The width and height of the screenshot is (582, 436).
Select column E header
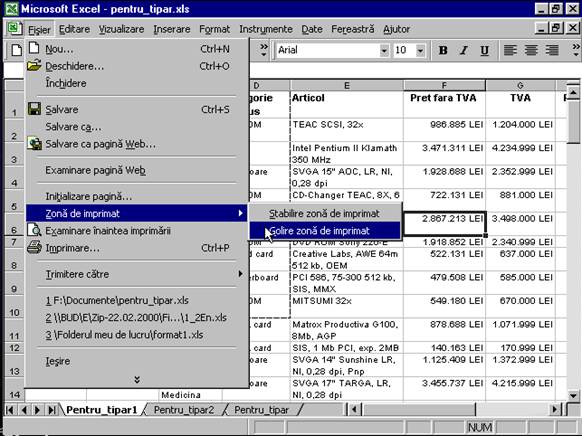pos(346,86)
